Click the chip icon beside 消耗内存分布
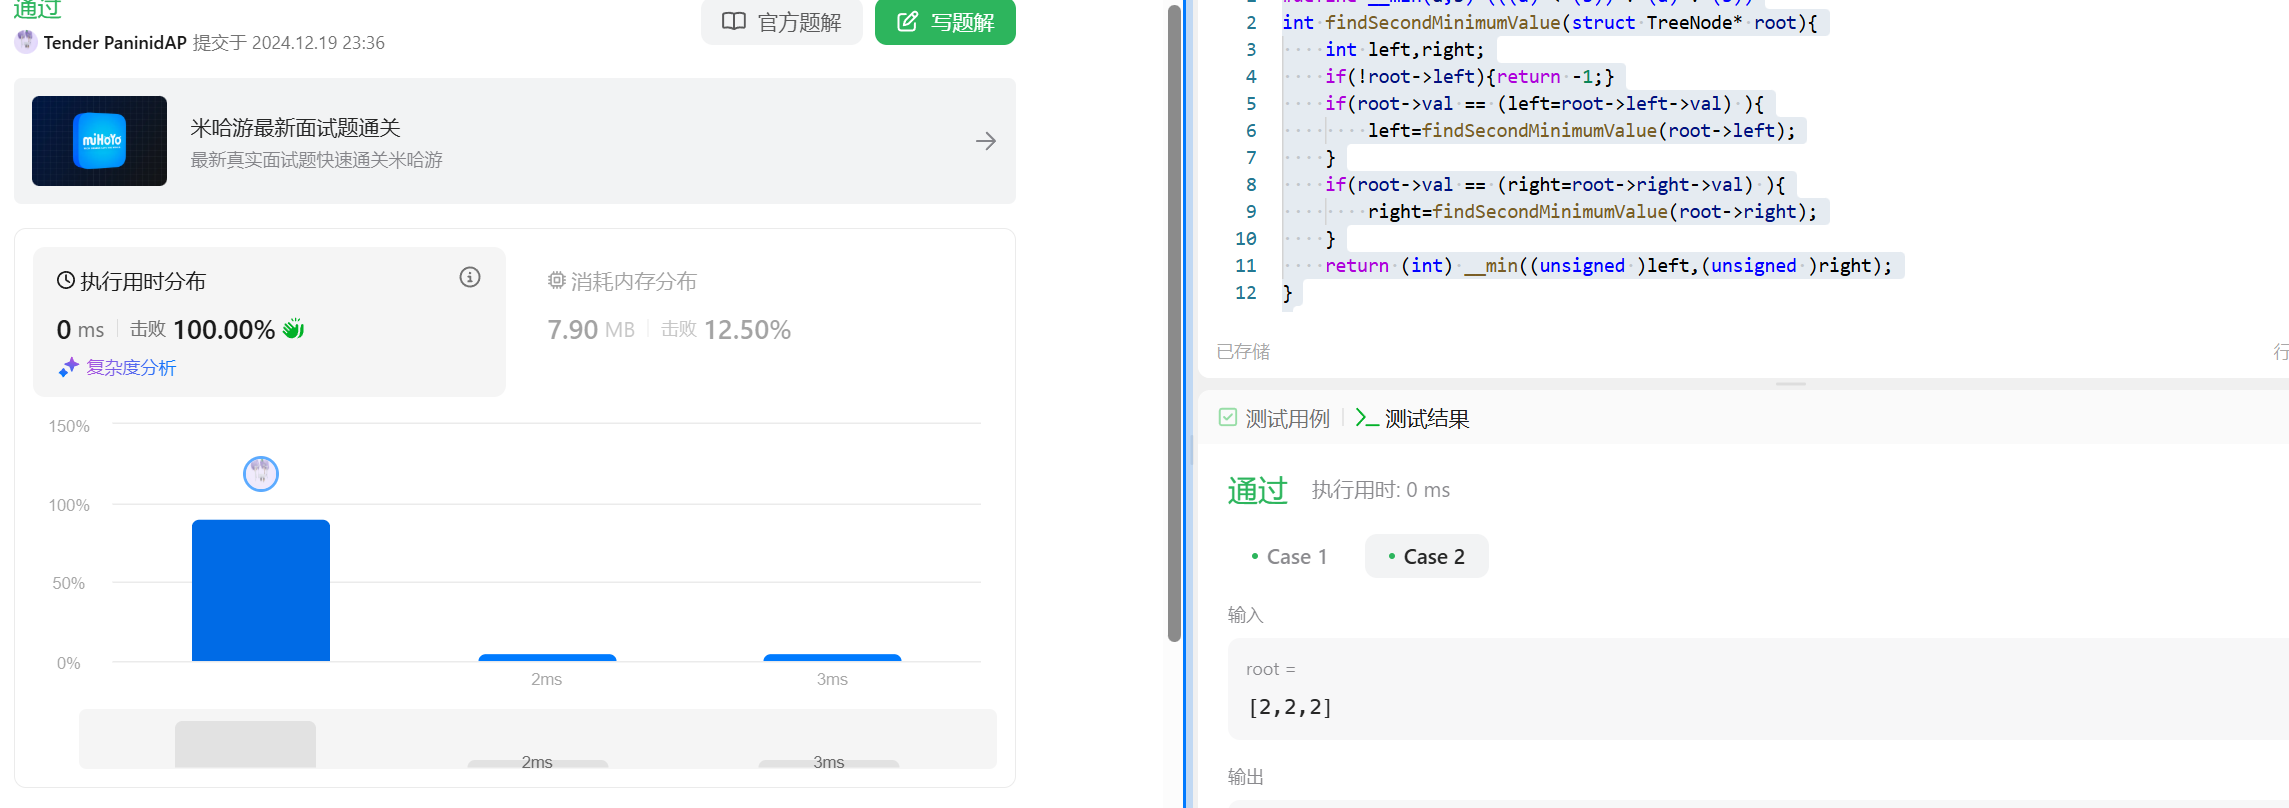The height and width of the screenshot is (808, 2289). pyautogui.click(x=556, y=281)
